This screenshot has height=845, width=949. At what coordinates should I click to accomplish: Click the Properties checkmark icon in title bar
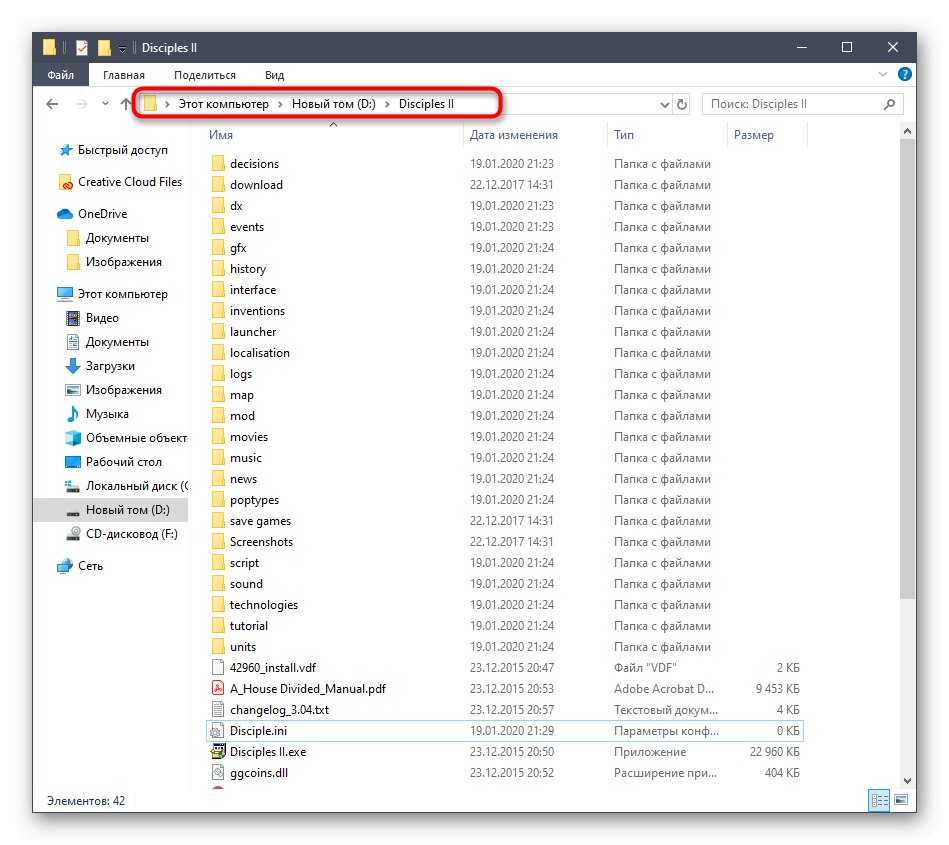pyautogui.click(x=82, y=48)
